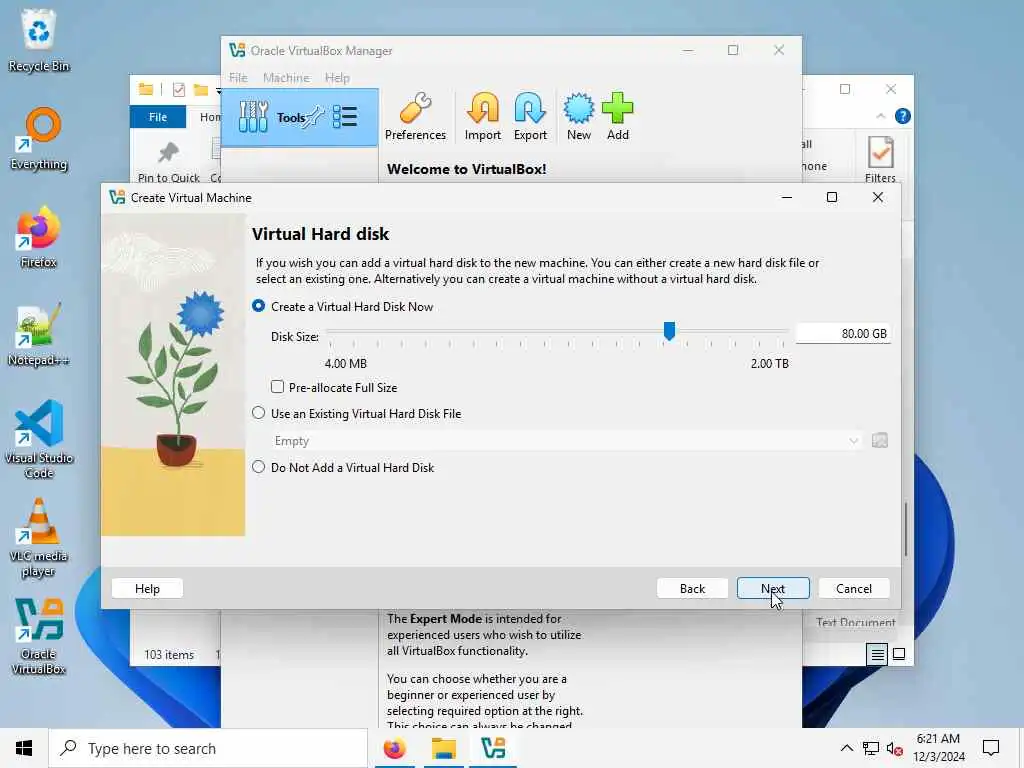
Task: Click the File Explorer vertical scrollbar
Action: coord(906,530)
